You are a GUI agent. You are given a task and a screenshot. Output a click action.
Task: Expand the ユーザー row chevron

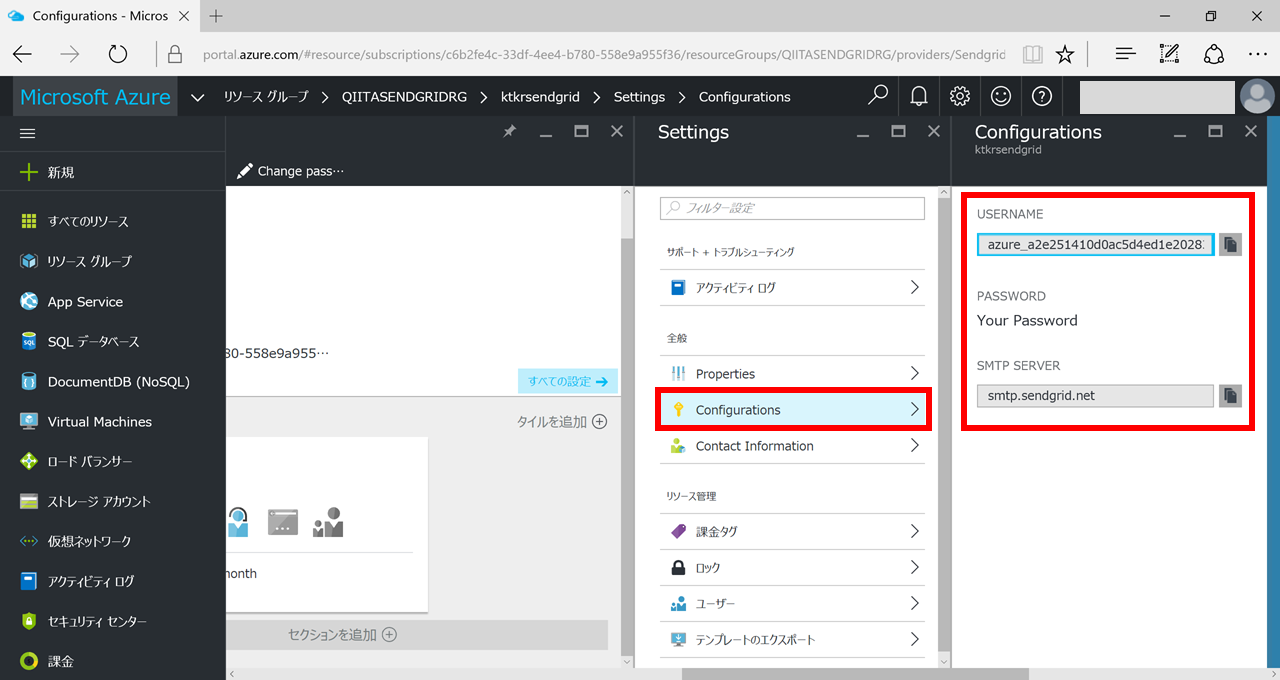tap(914, 603)
